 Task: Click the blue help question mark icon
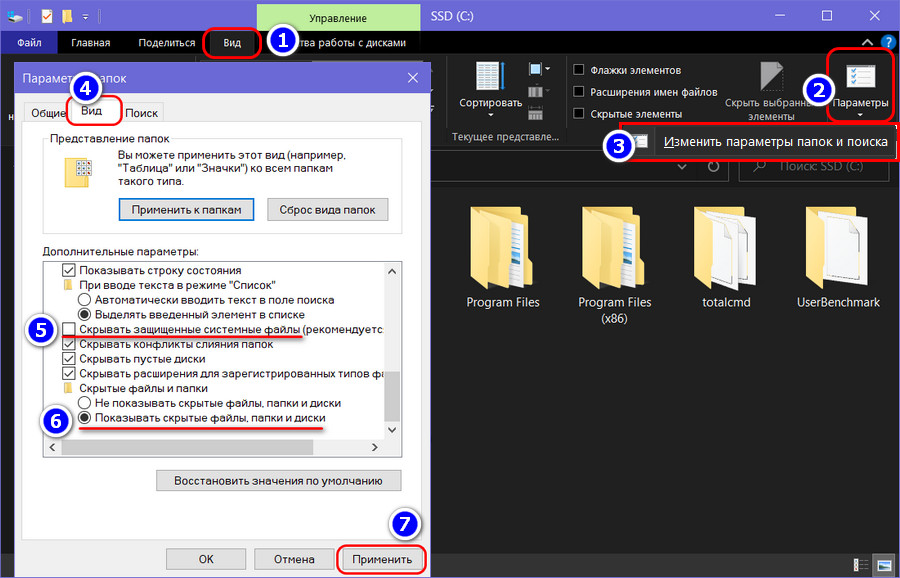(888, 43)
